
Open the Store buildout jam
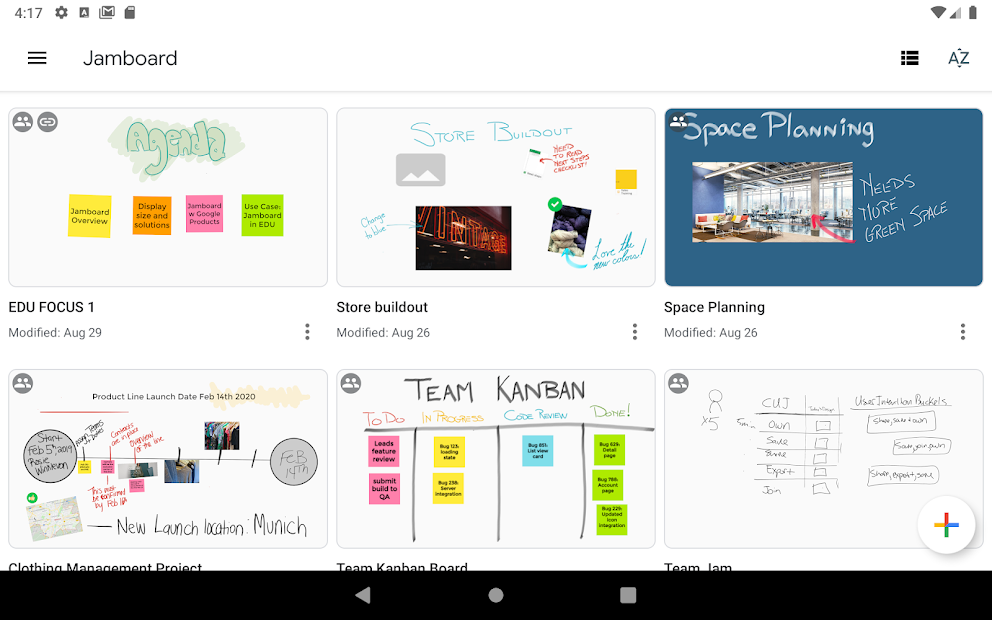click(495, 197)
